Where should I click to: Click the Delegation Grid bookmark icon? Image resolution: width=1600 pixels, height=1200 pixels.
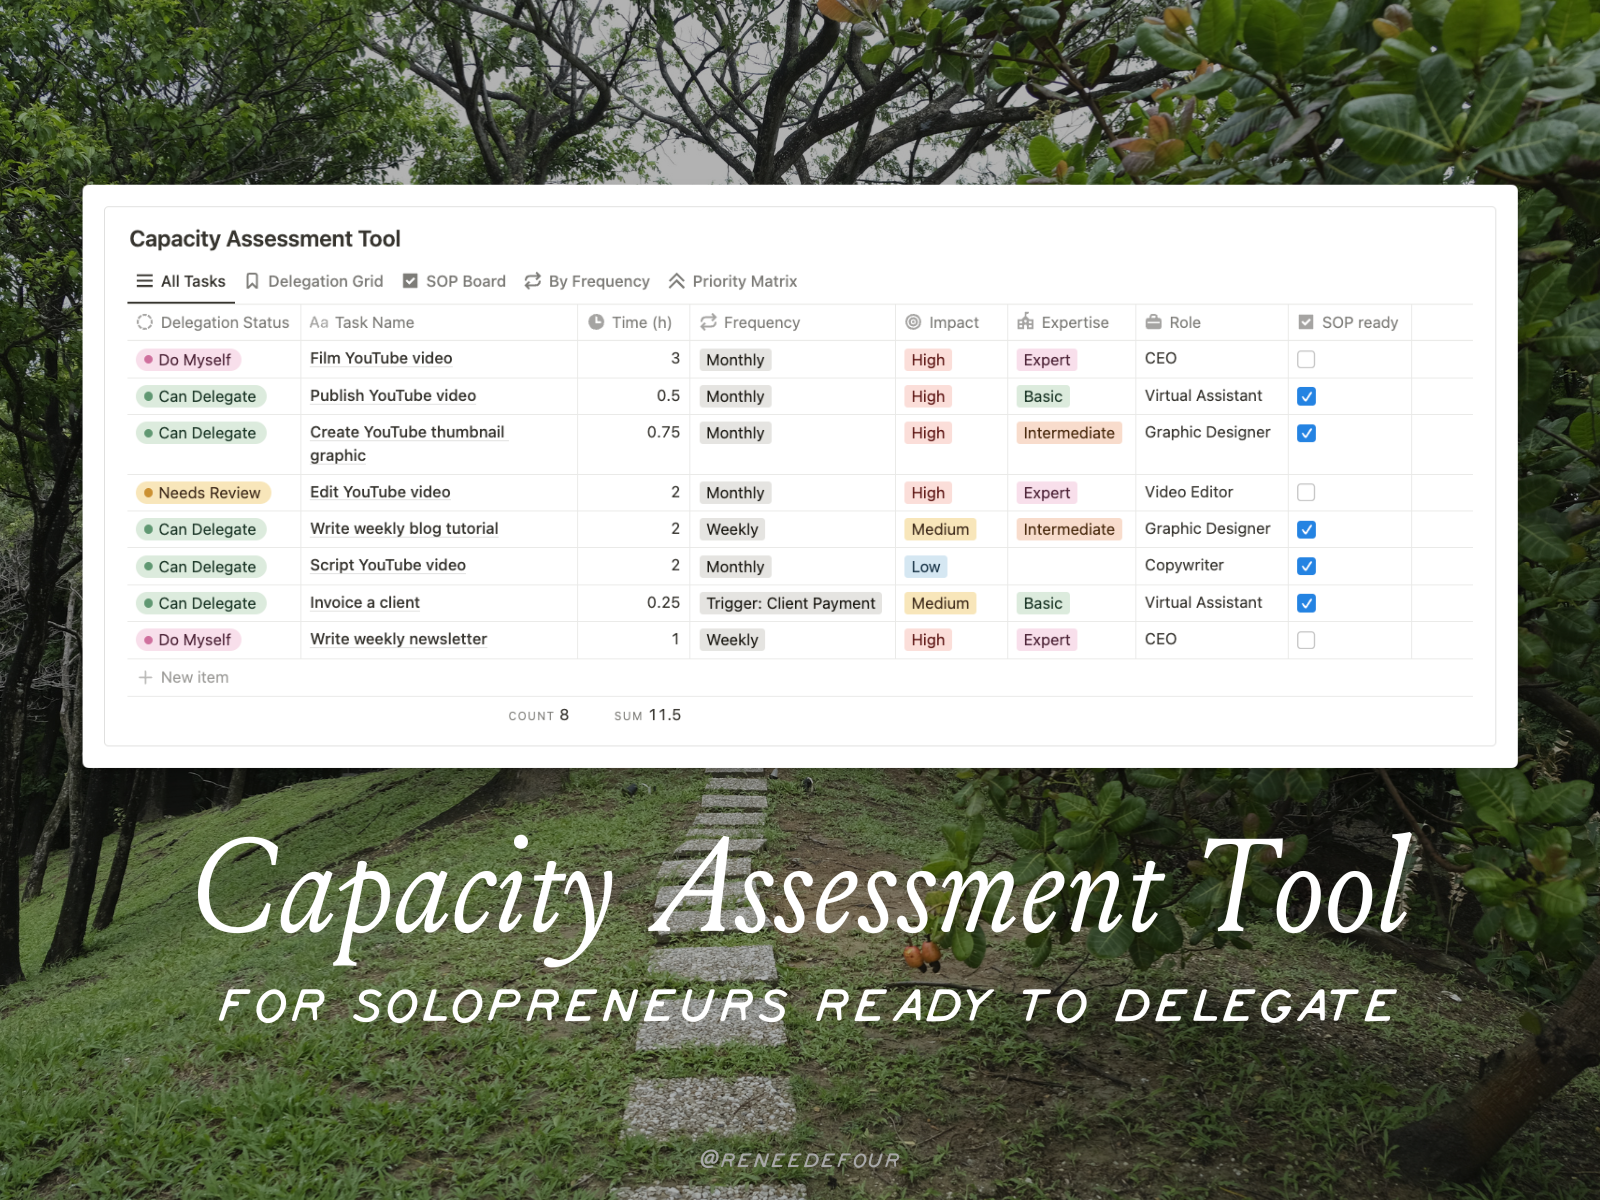tap(252, 281)
